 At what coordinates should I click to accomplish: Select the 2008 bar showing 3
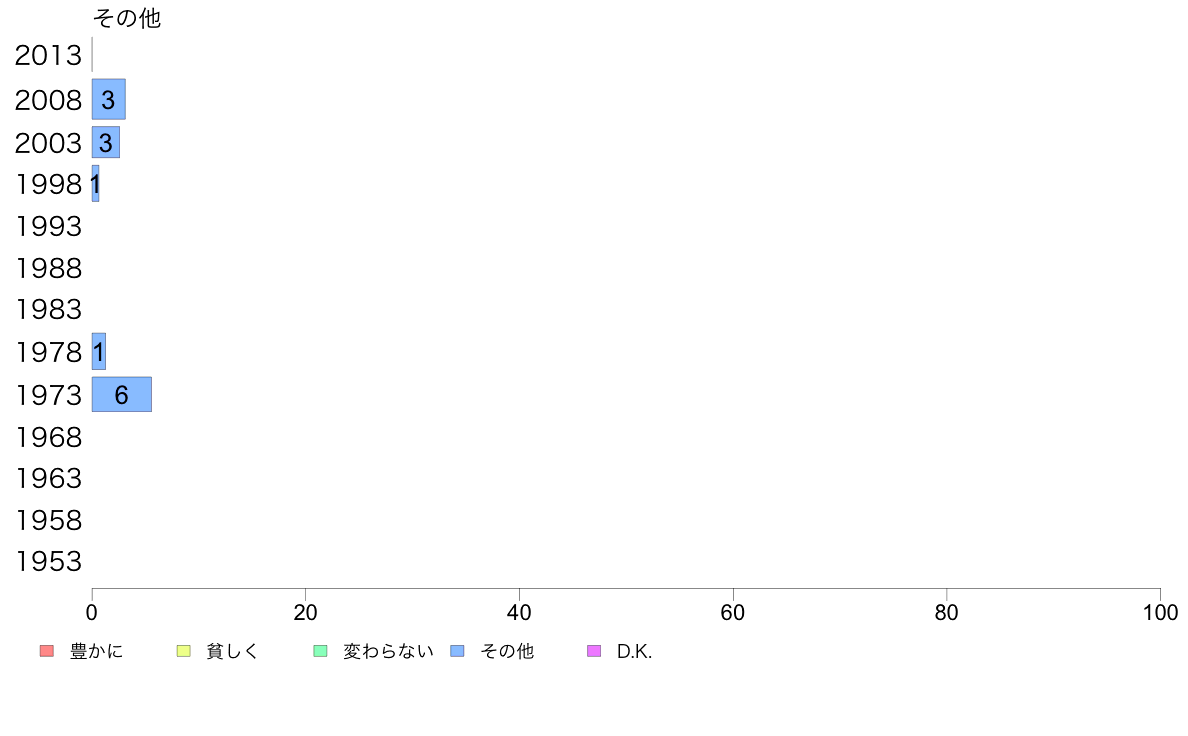(x=108, y=99)
